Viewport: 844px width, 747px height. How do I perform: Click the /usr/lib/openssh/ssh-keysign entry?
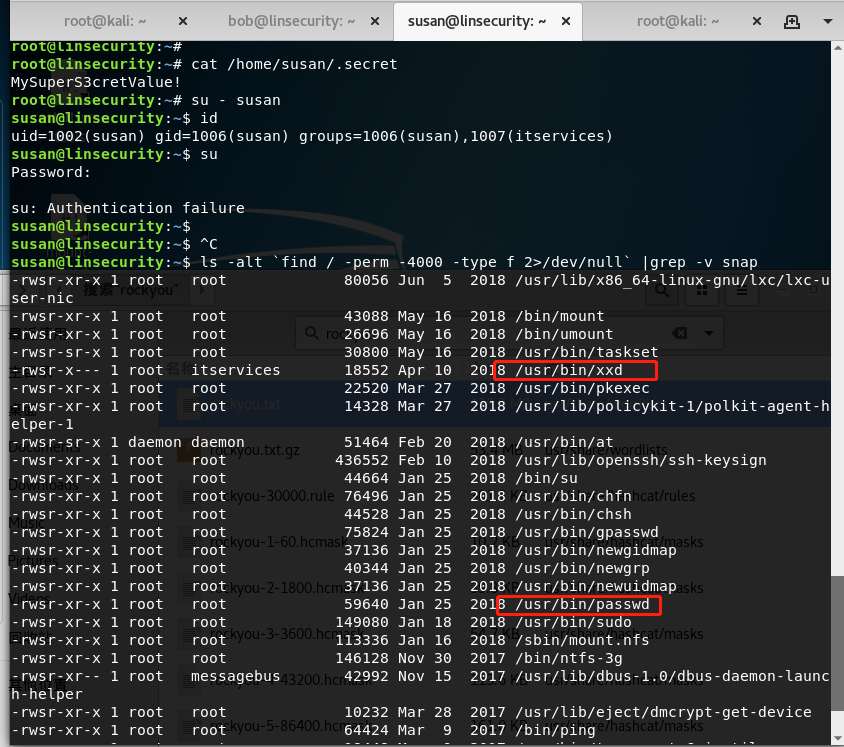pos(641,461)
